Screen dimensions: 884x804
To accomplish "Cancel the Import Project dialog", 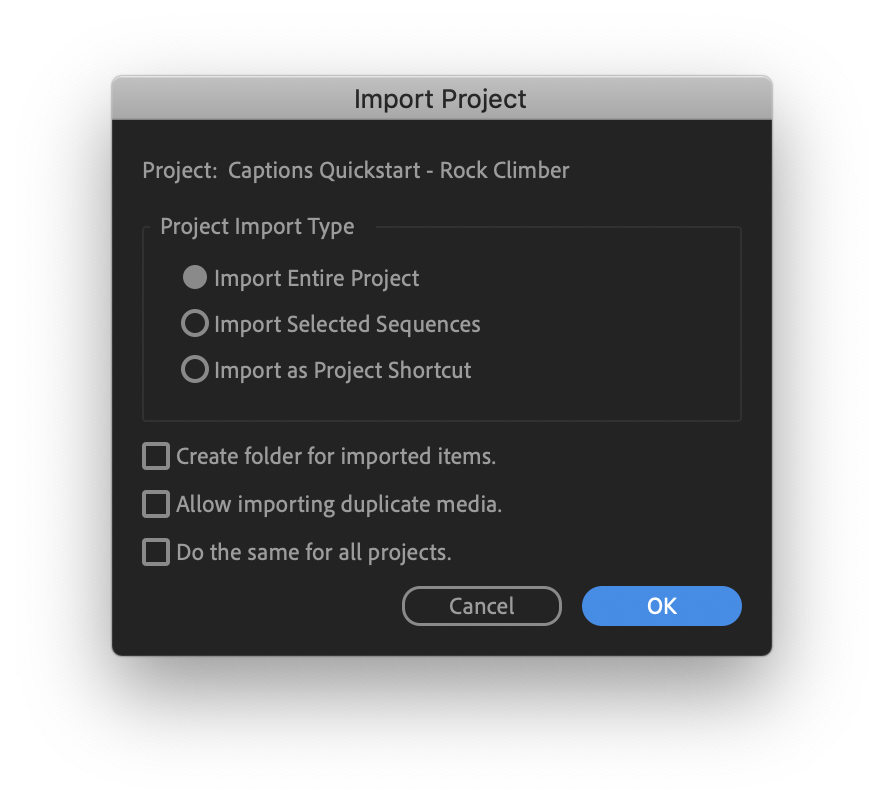I will click(x=481, y=606).
